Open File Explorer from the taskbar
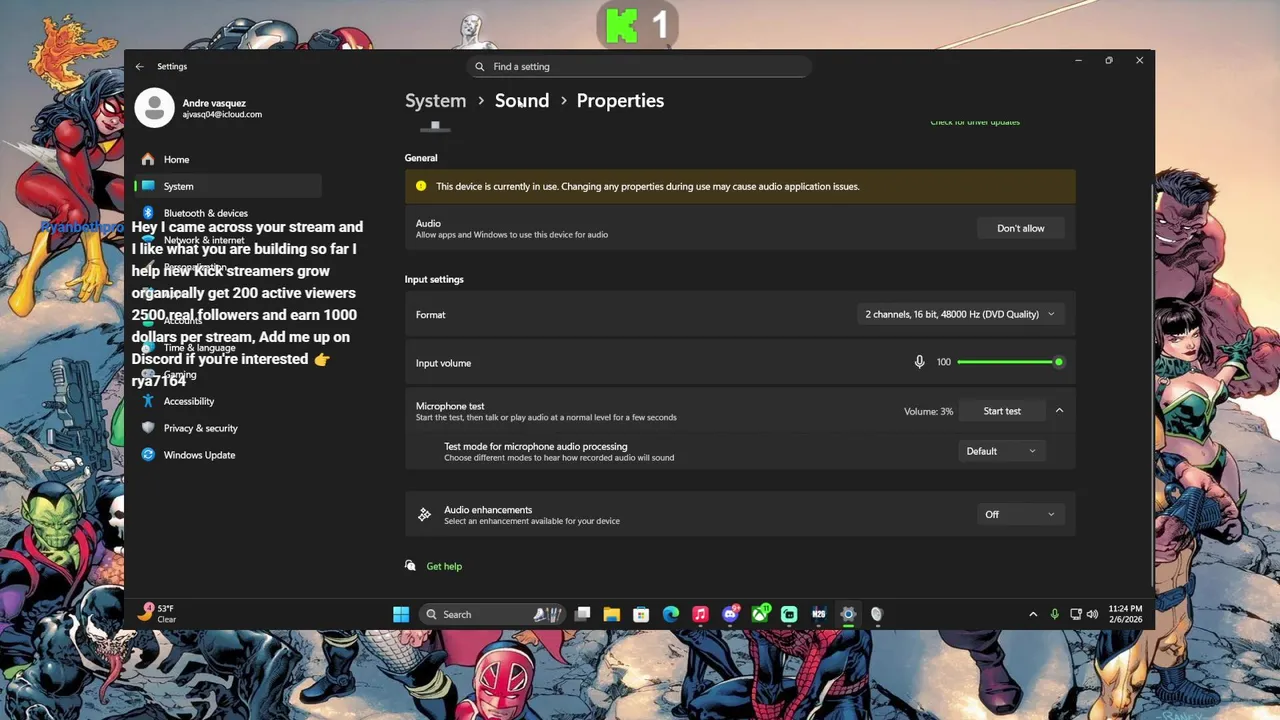This screenshot has height=720, width=1280. (612, 614)
